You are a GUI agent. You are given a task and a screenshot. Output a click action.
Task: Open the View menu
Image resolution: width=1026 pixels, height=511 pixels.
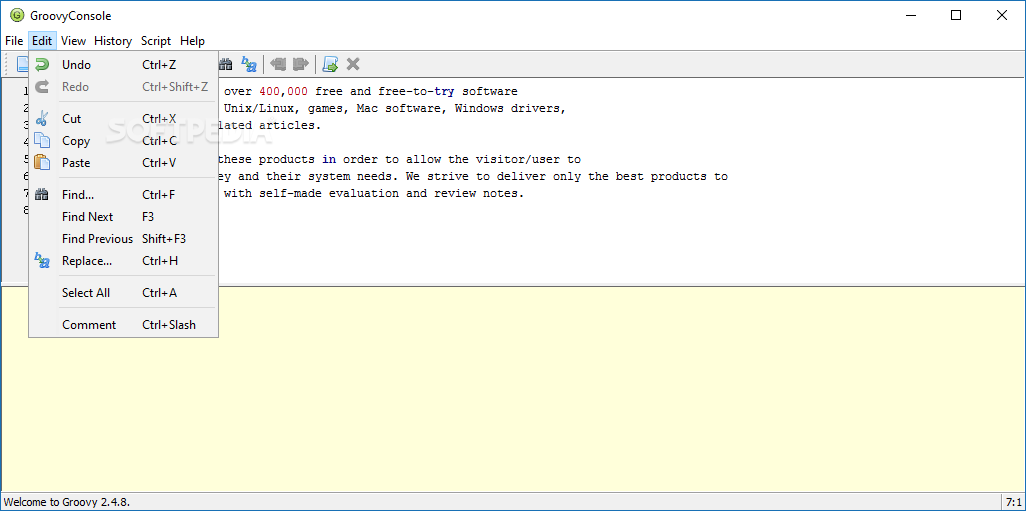coord(73,41)
